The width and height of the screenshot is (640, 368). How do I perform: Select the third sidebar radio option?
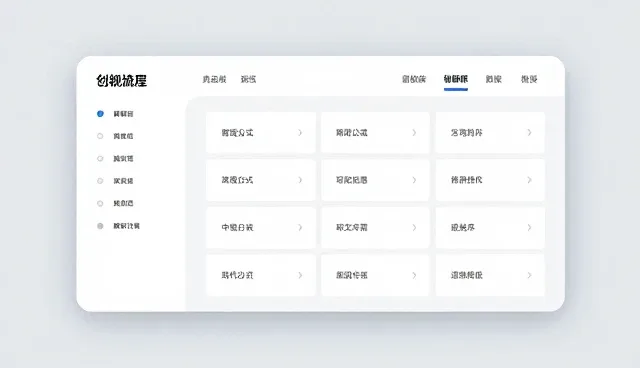[100, 159]
